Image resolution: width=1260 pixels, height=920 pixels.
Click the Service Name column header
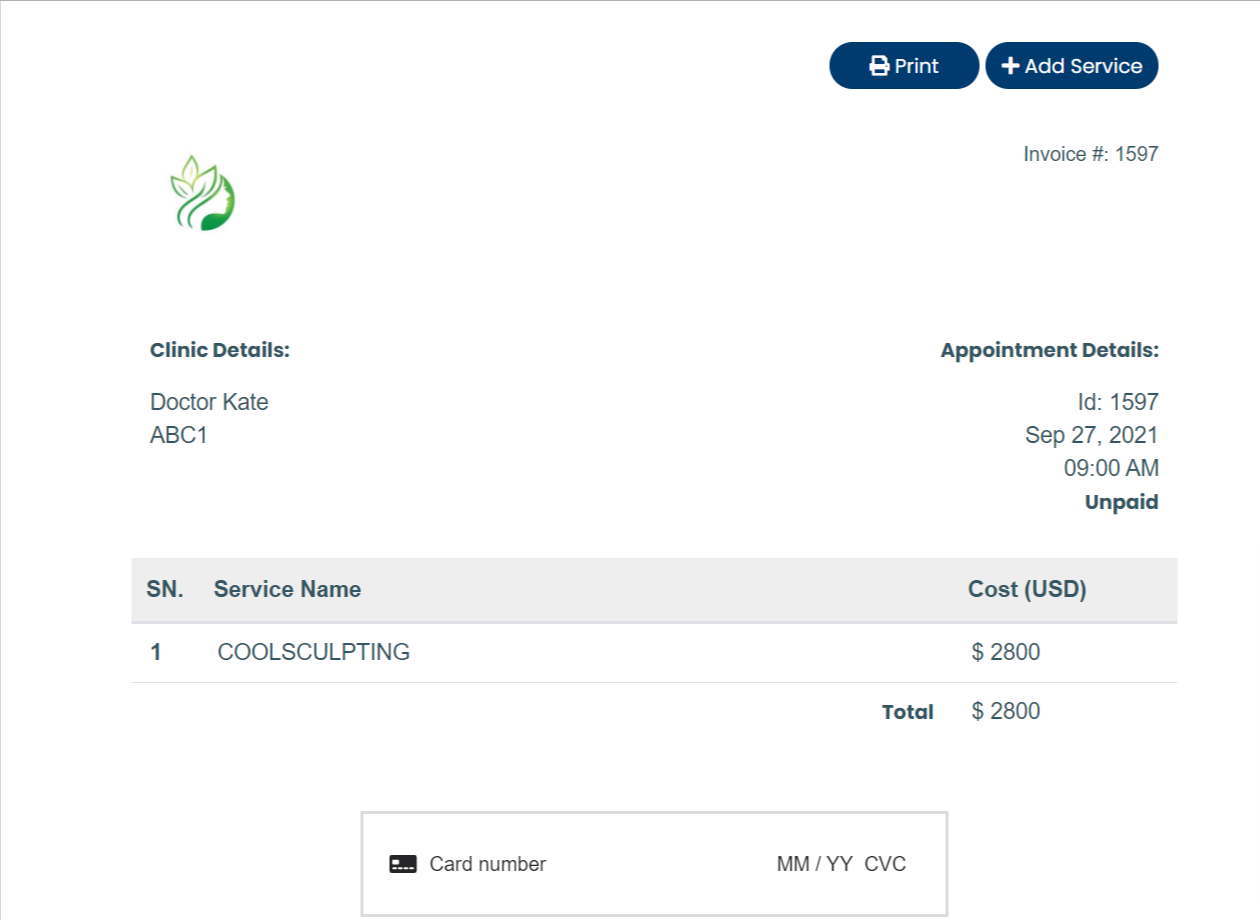coord(287,589)
